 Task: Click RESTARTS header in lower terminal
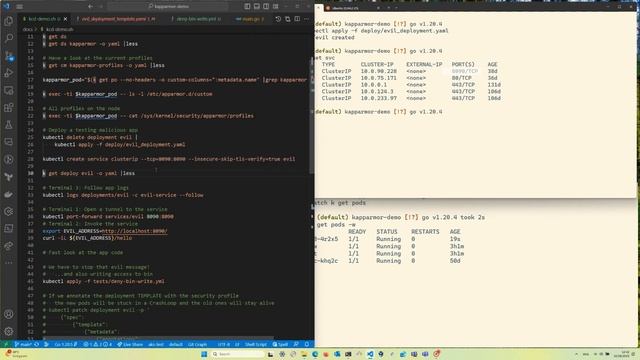click(425, 231)
